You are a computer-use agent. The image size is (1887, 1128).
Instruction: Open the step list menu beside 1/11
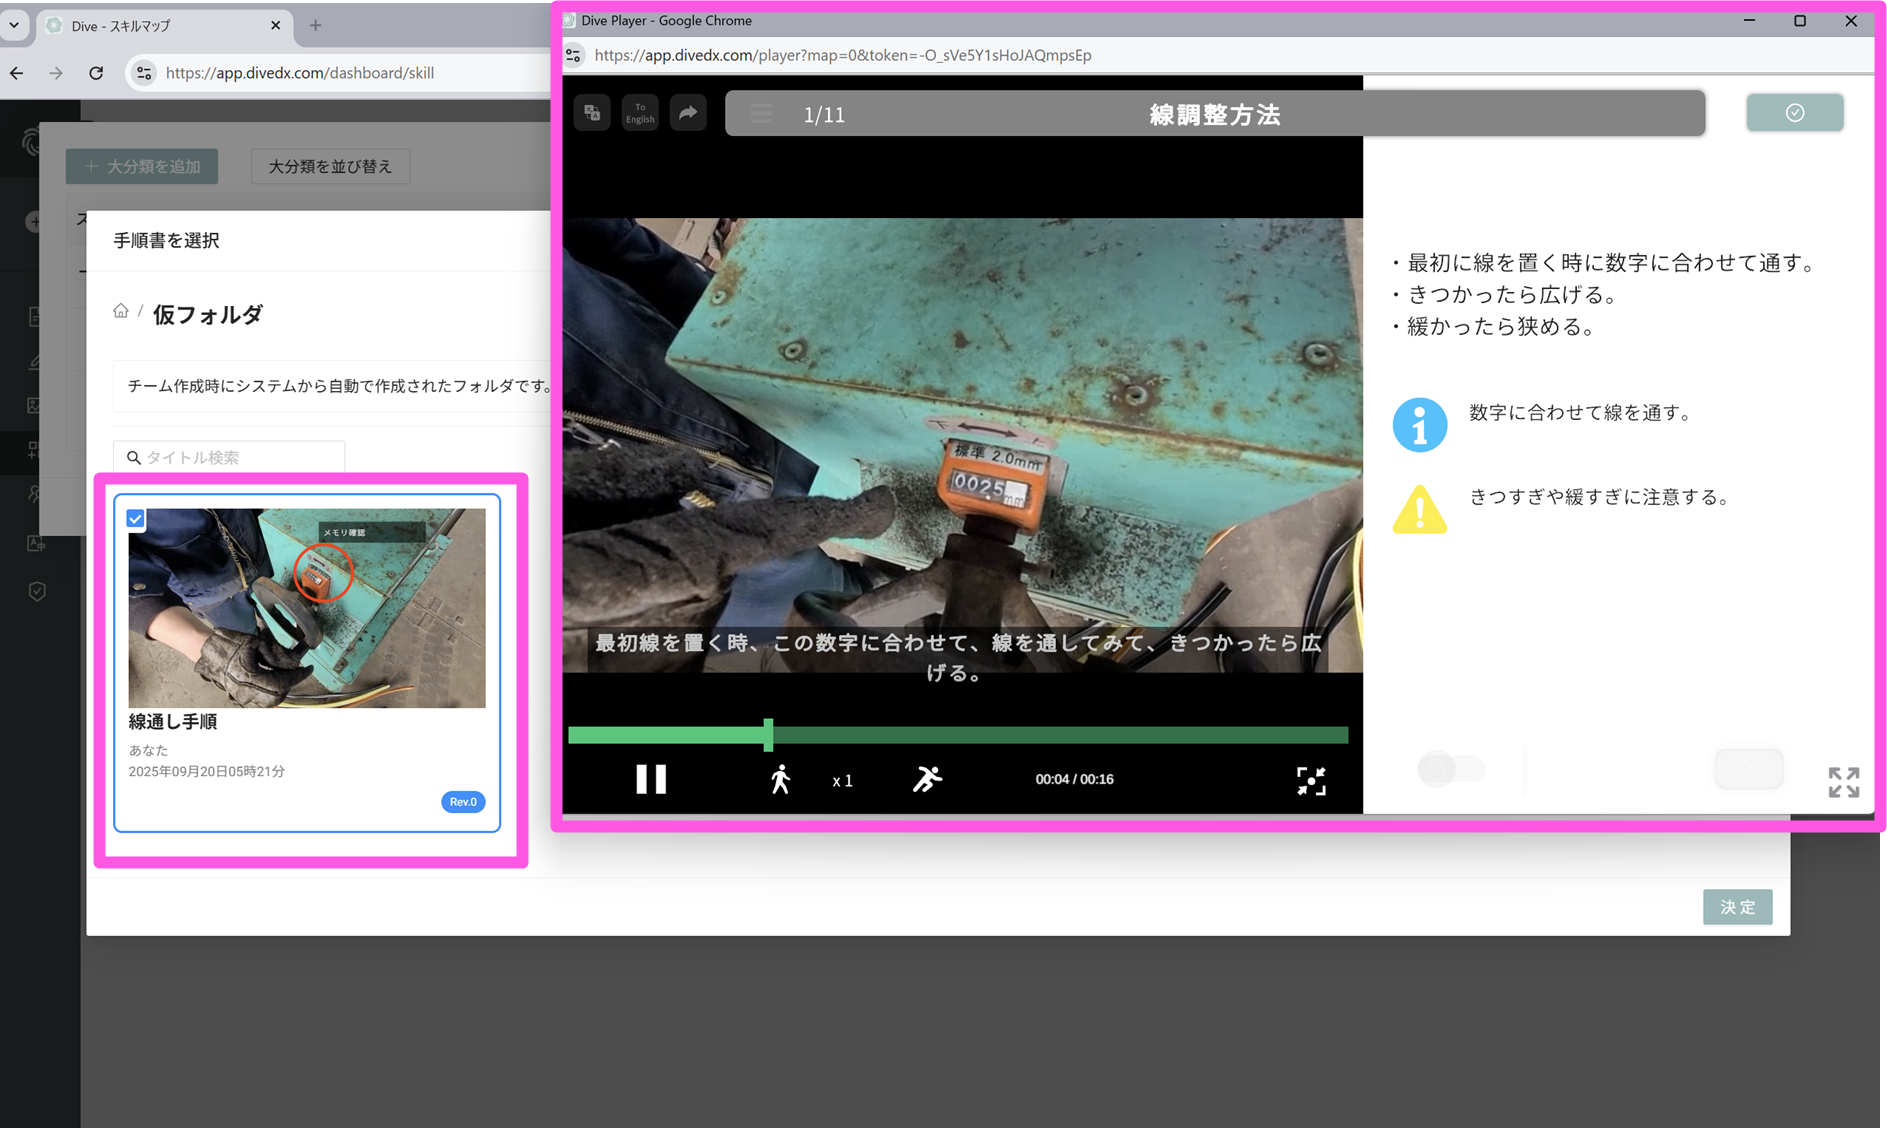[x=761, y=114]
